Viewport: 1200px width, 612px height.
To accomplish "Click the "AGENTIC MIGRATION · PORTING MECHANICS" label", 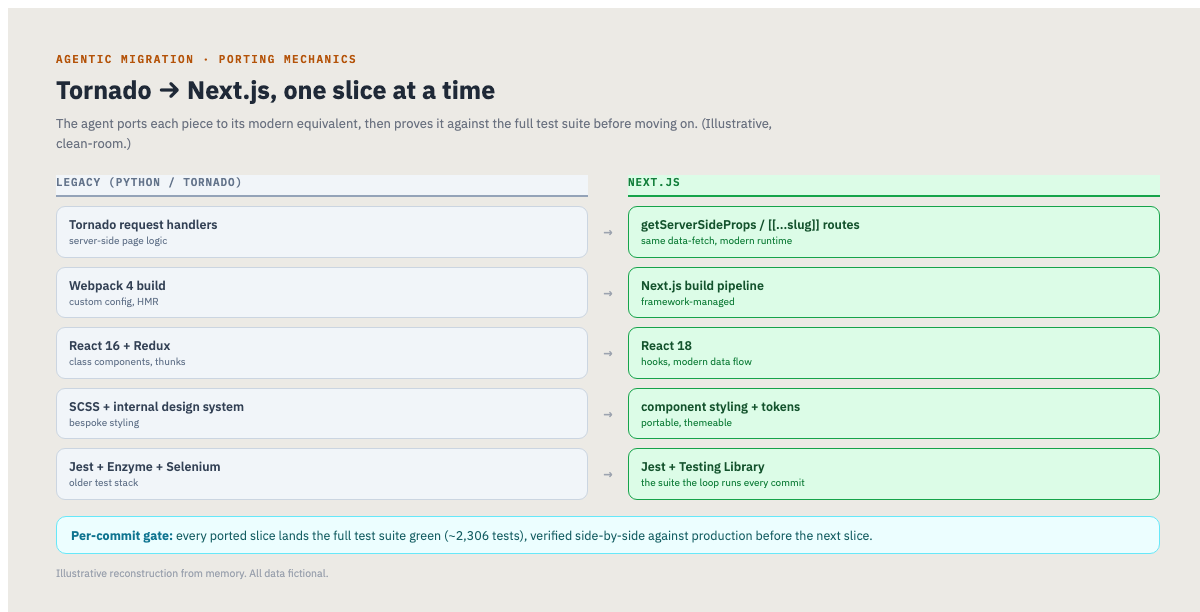I will (206, 59).
